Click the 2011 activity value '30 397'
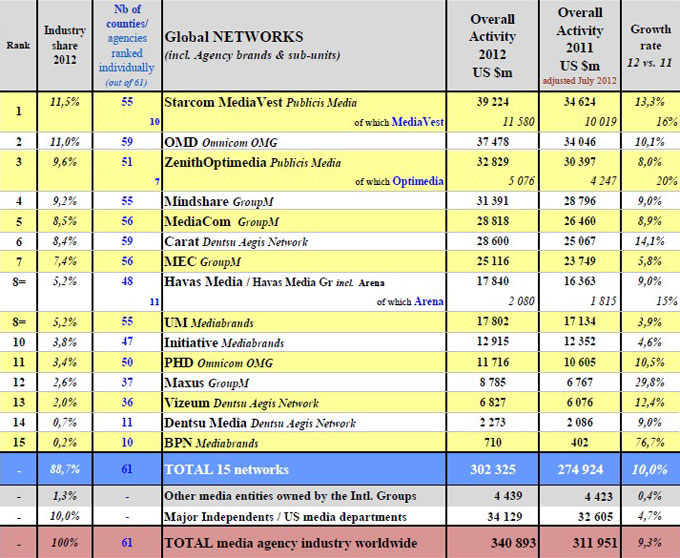The image size is (680, 558). pyautogui.click(x=580, y=162)
